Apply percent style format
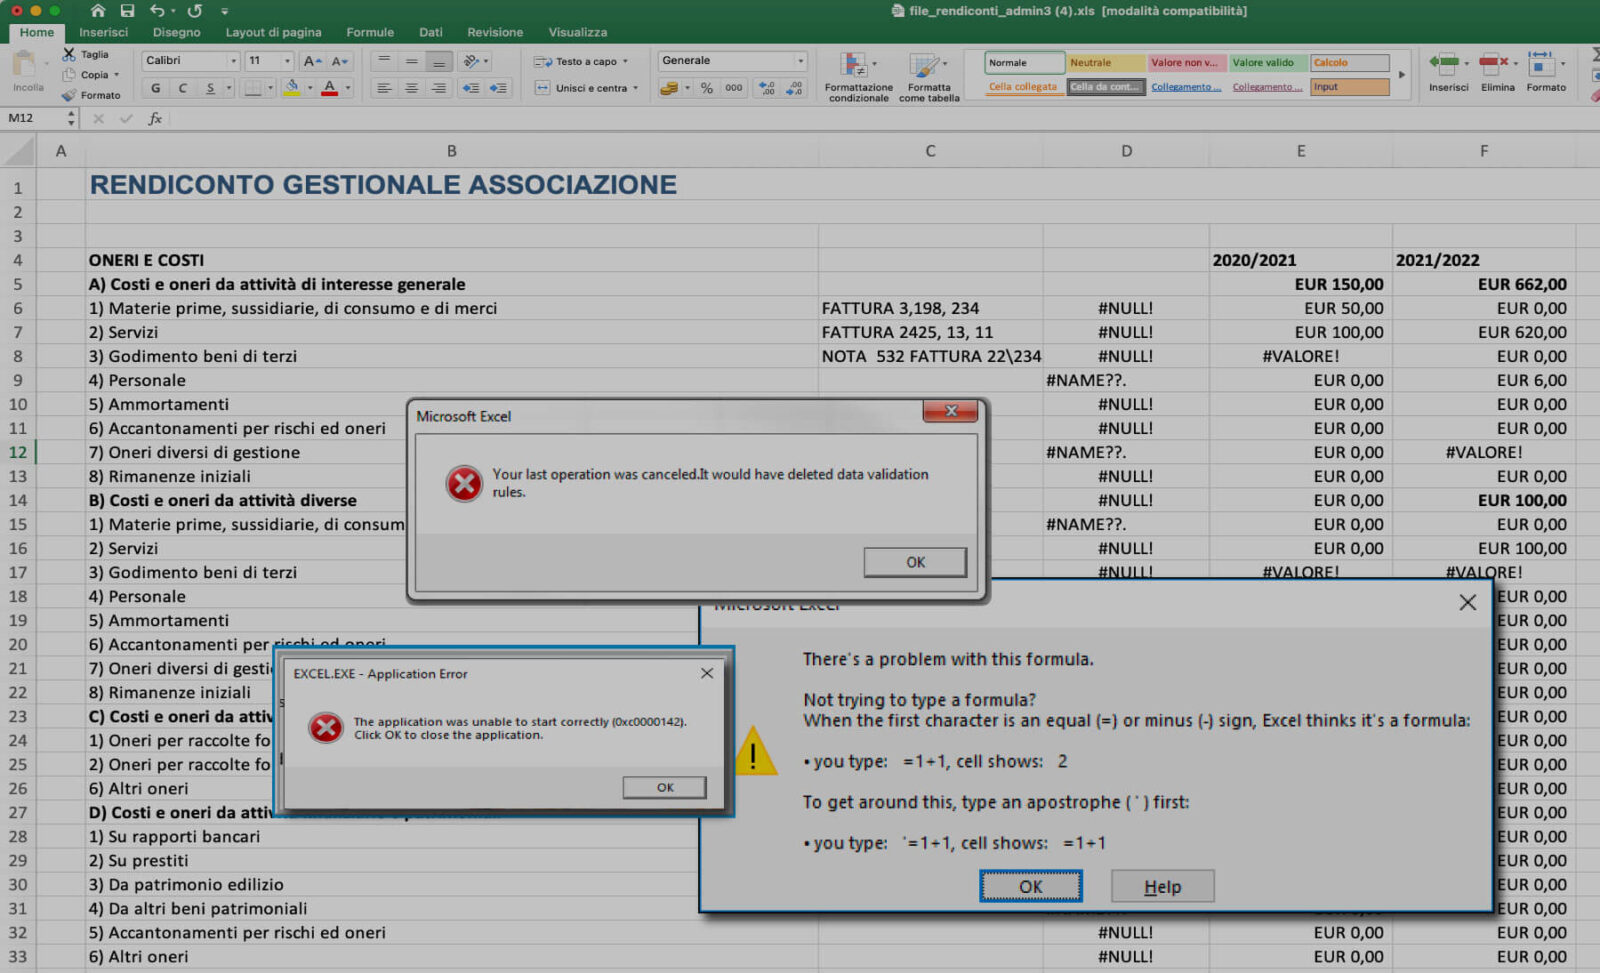Screen dimensions: 1600x973 [x=707, y=88]
